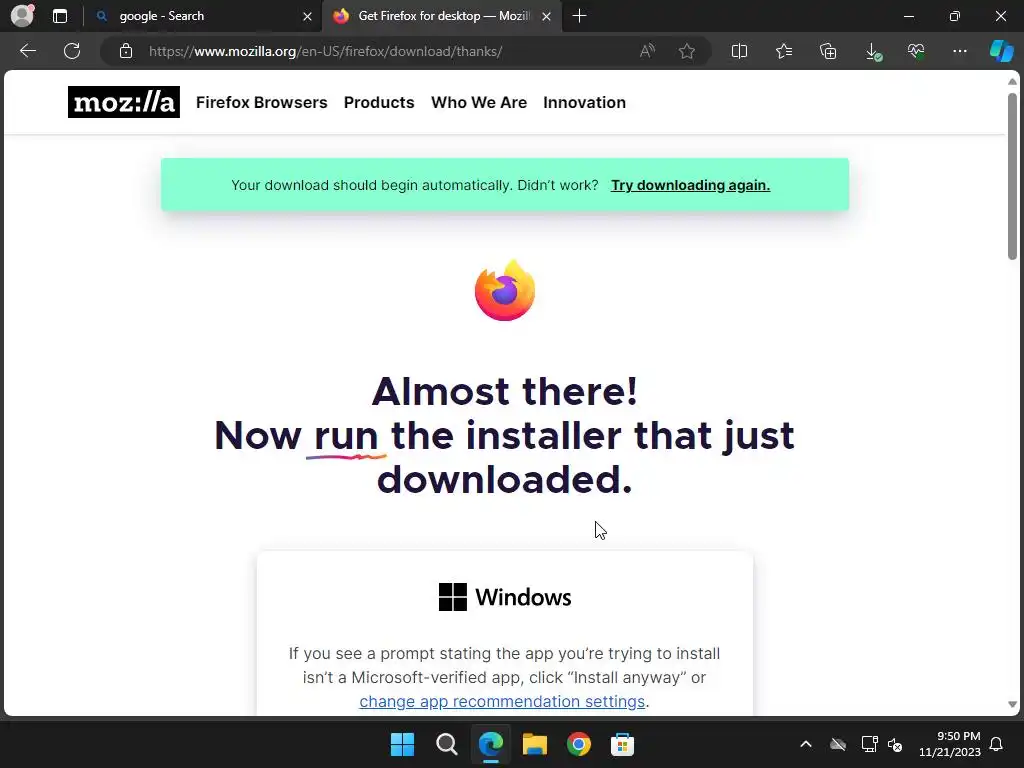1024x768 pixels.
Task: Open File Explorer from taskbar
Action: point(534,744)
